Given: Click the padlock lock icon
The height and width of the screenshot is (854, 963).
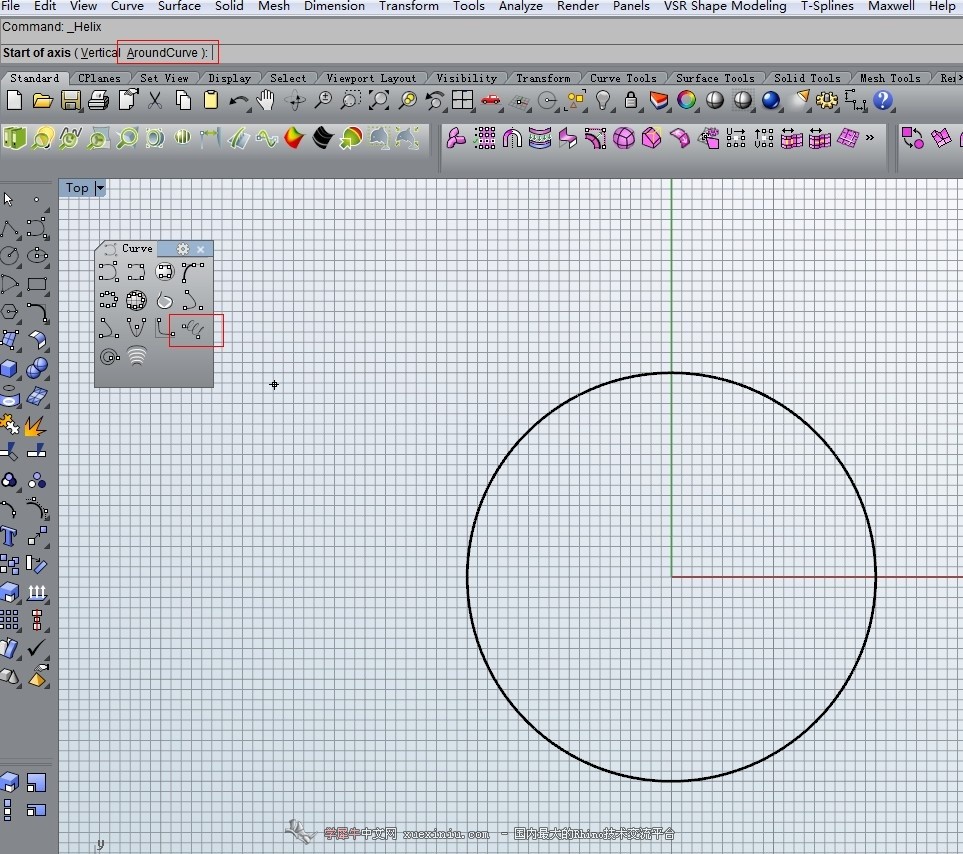Looking at the screenshot, I should 631,100.
